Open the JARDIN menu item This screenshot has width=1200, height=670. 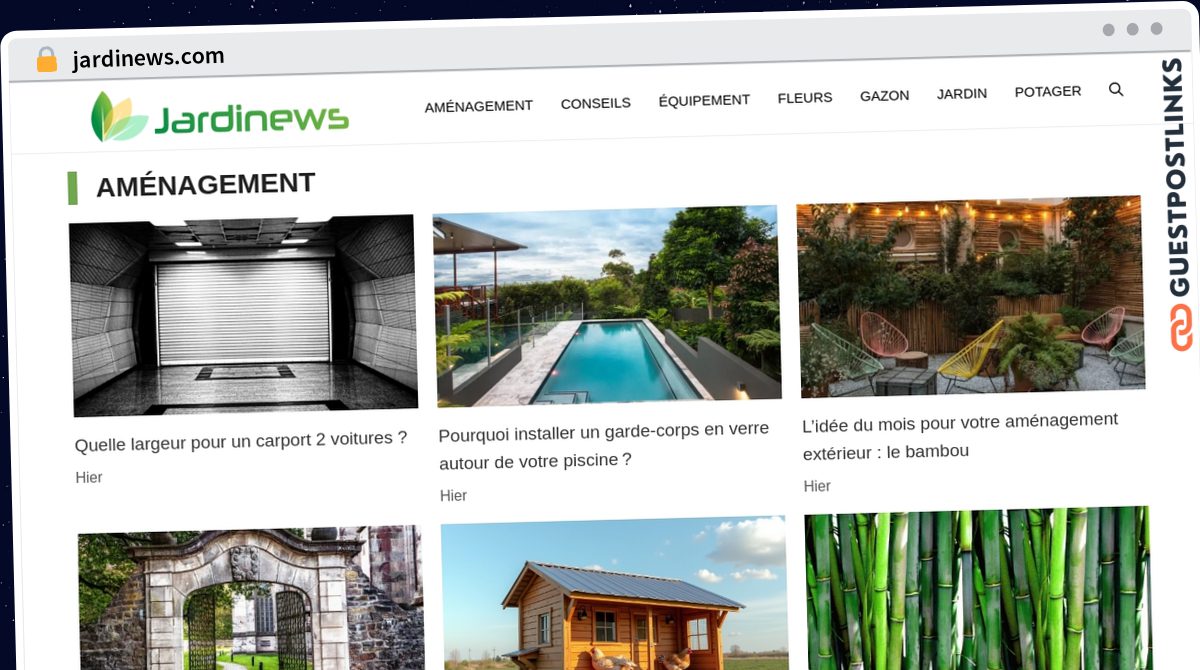click(962, 94)
